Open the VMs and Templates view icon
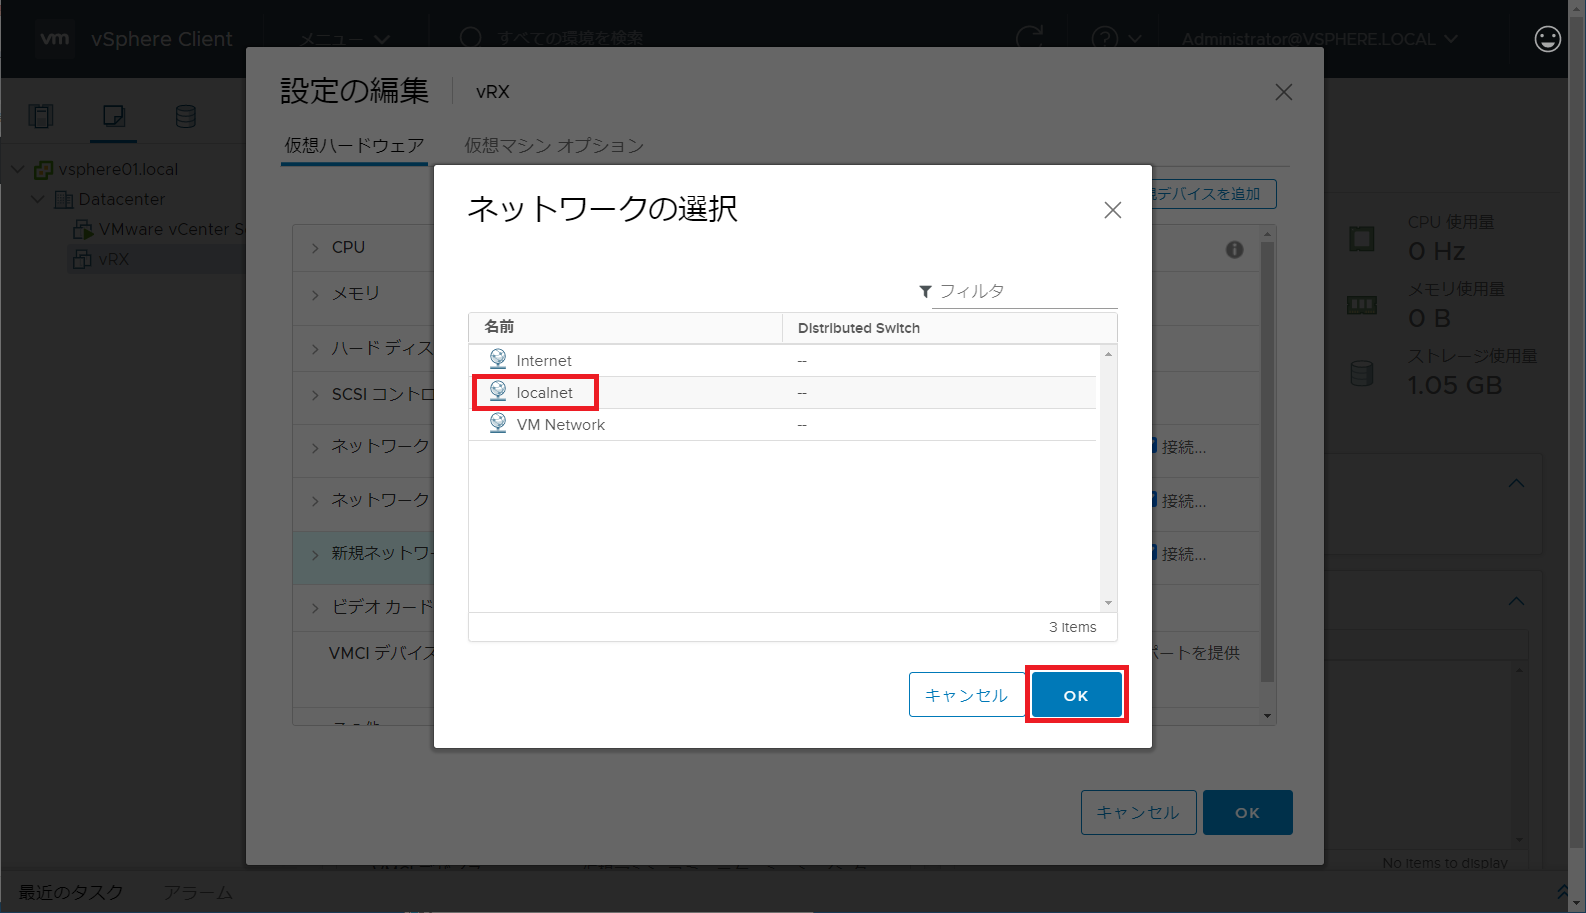The height and width of the screenshot is (913, 1586). [x=114, y=116]
